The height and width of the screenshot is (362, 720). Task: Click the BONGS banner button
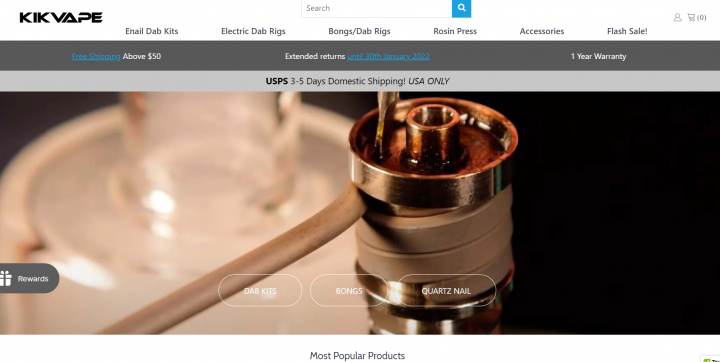(x=349, y=290)
